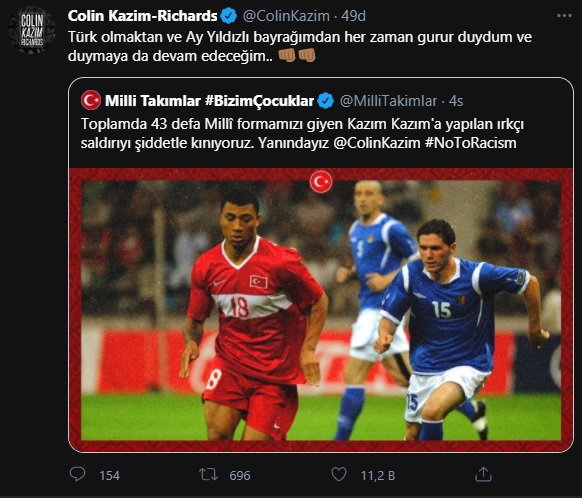This screenshot has height=498, width=582.
Task: Click Milli Takımlar blue verified badge
Action: [x=326, y=101]
